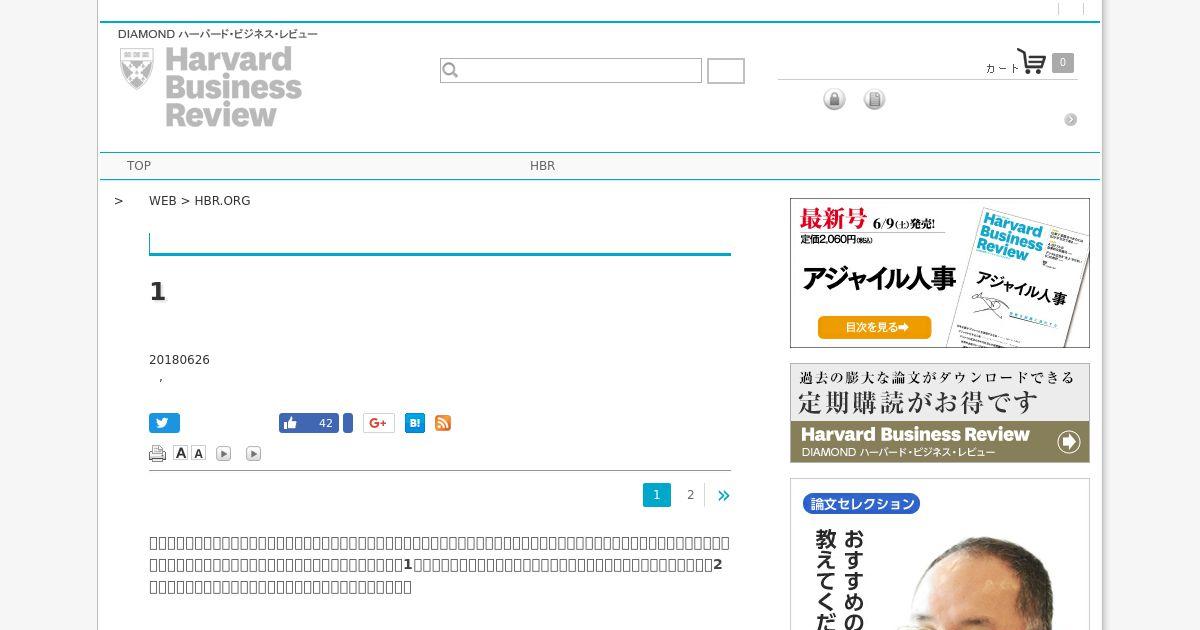Follow the WEB breadcrumb link
Viewport: 1200px width, 630px height.
[162, 201]
